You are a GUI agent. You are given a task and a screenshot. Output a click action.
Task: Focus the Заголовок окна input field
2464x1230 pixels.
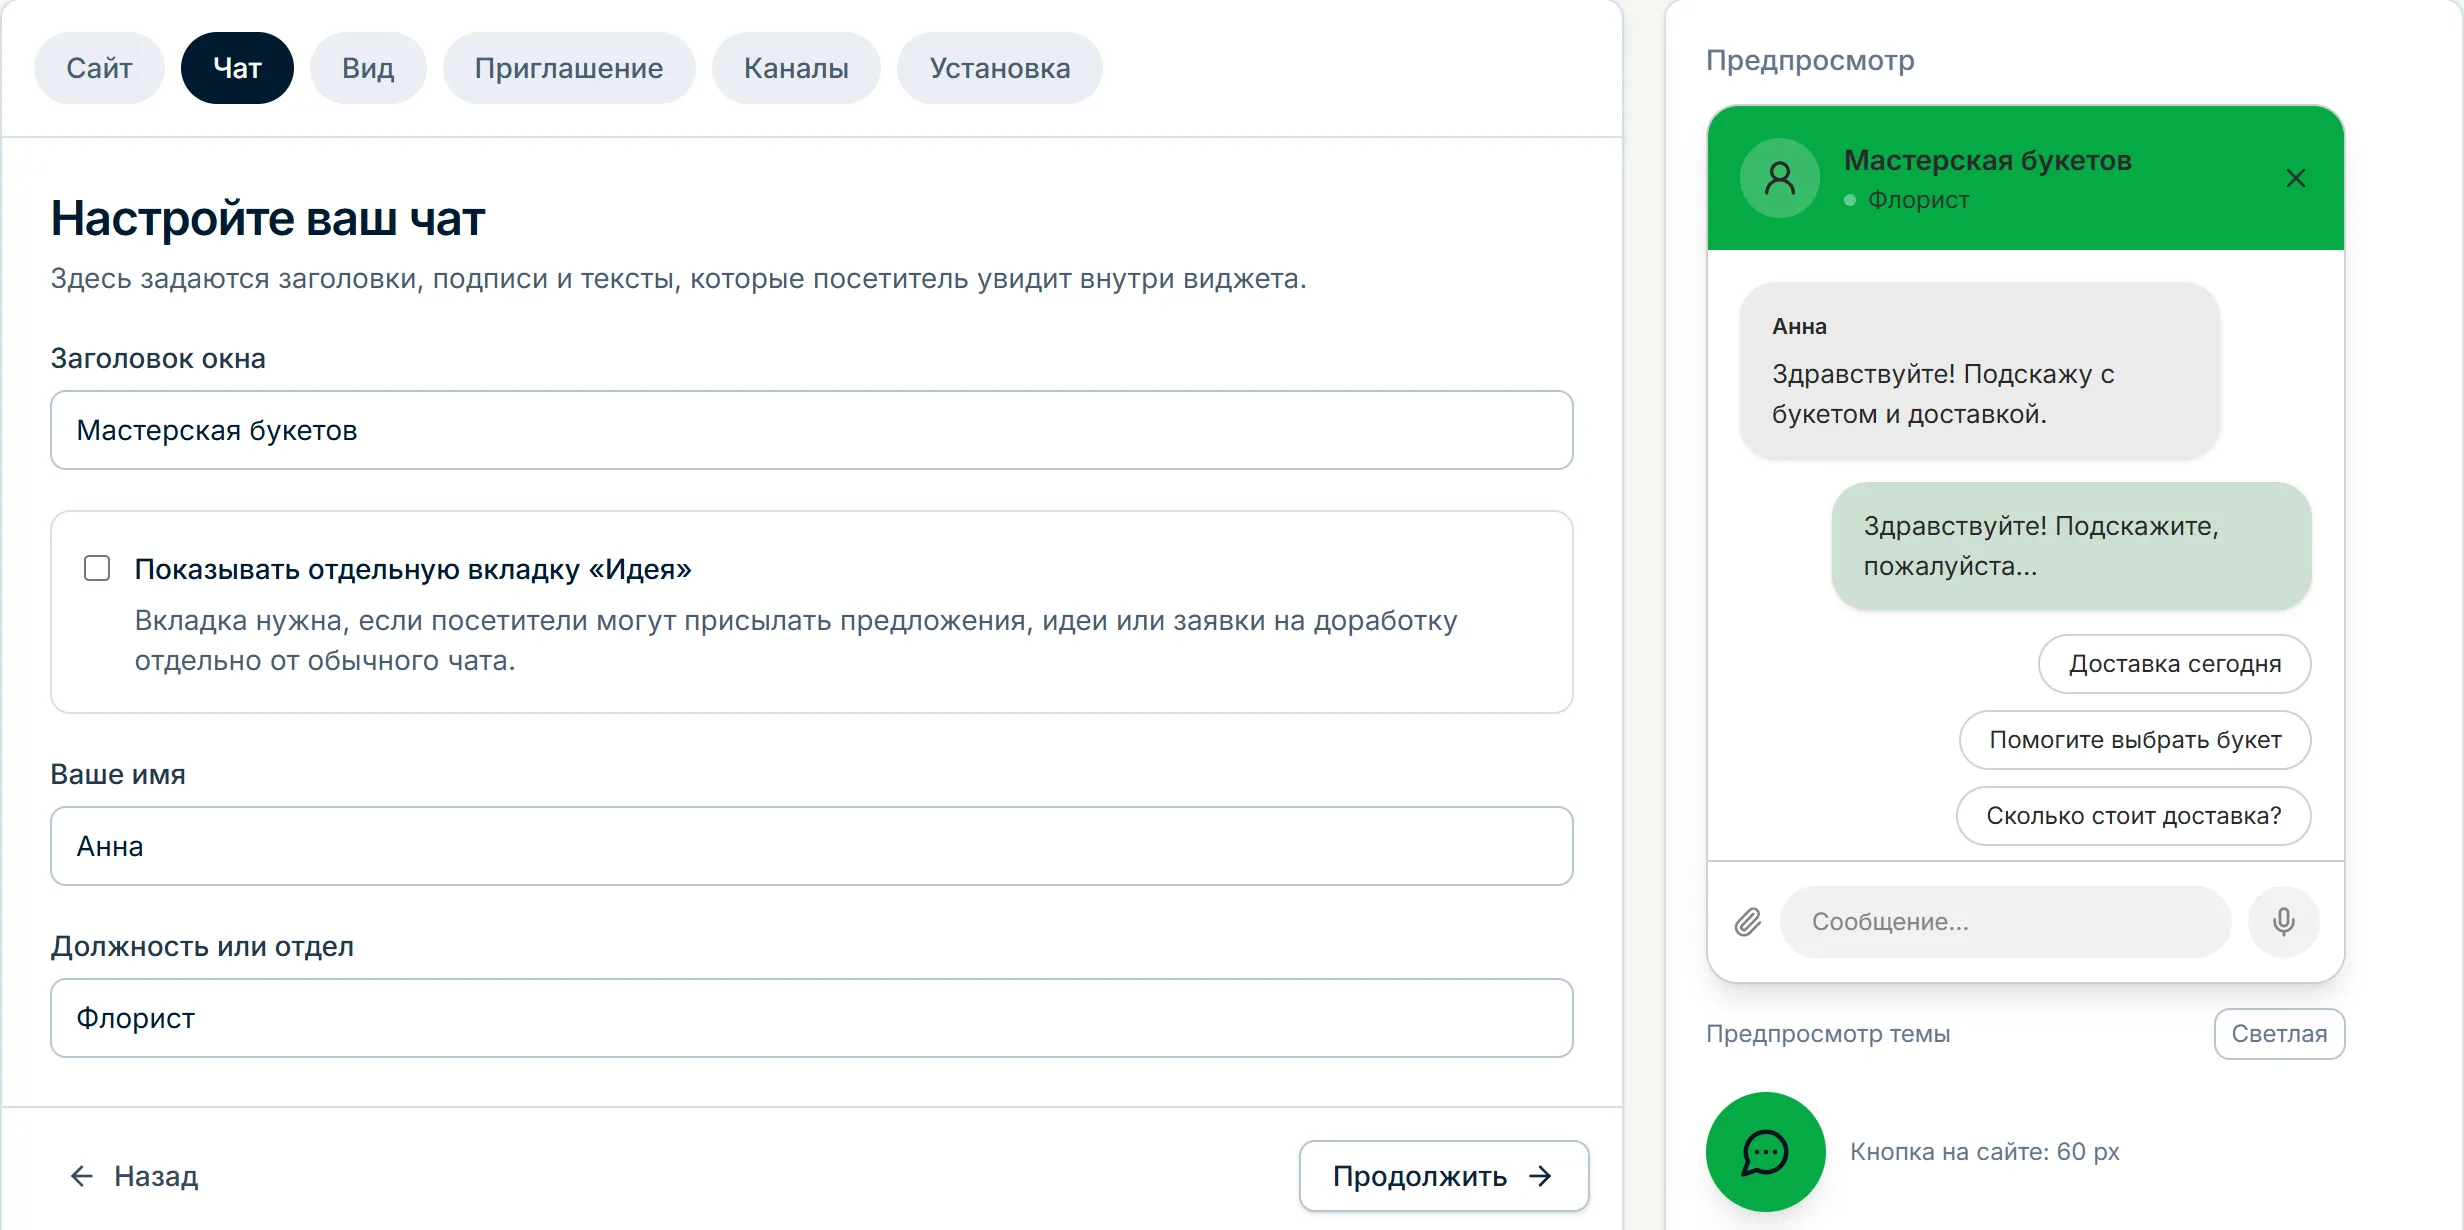(x=812, y=430)
